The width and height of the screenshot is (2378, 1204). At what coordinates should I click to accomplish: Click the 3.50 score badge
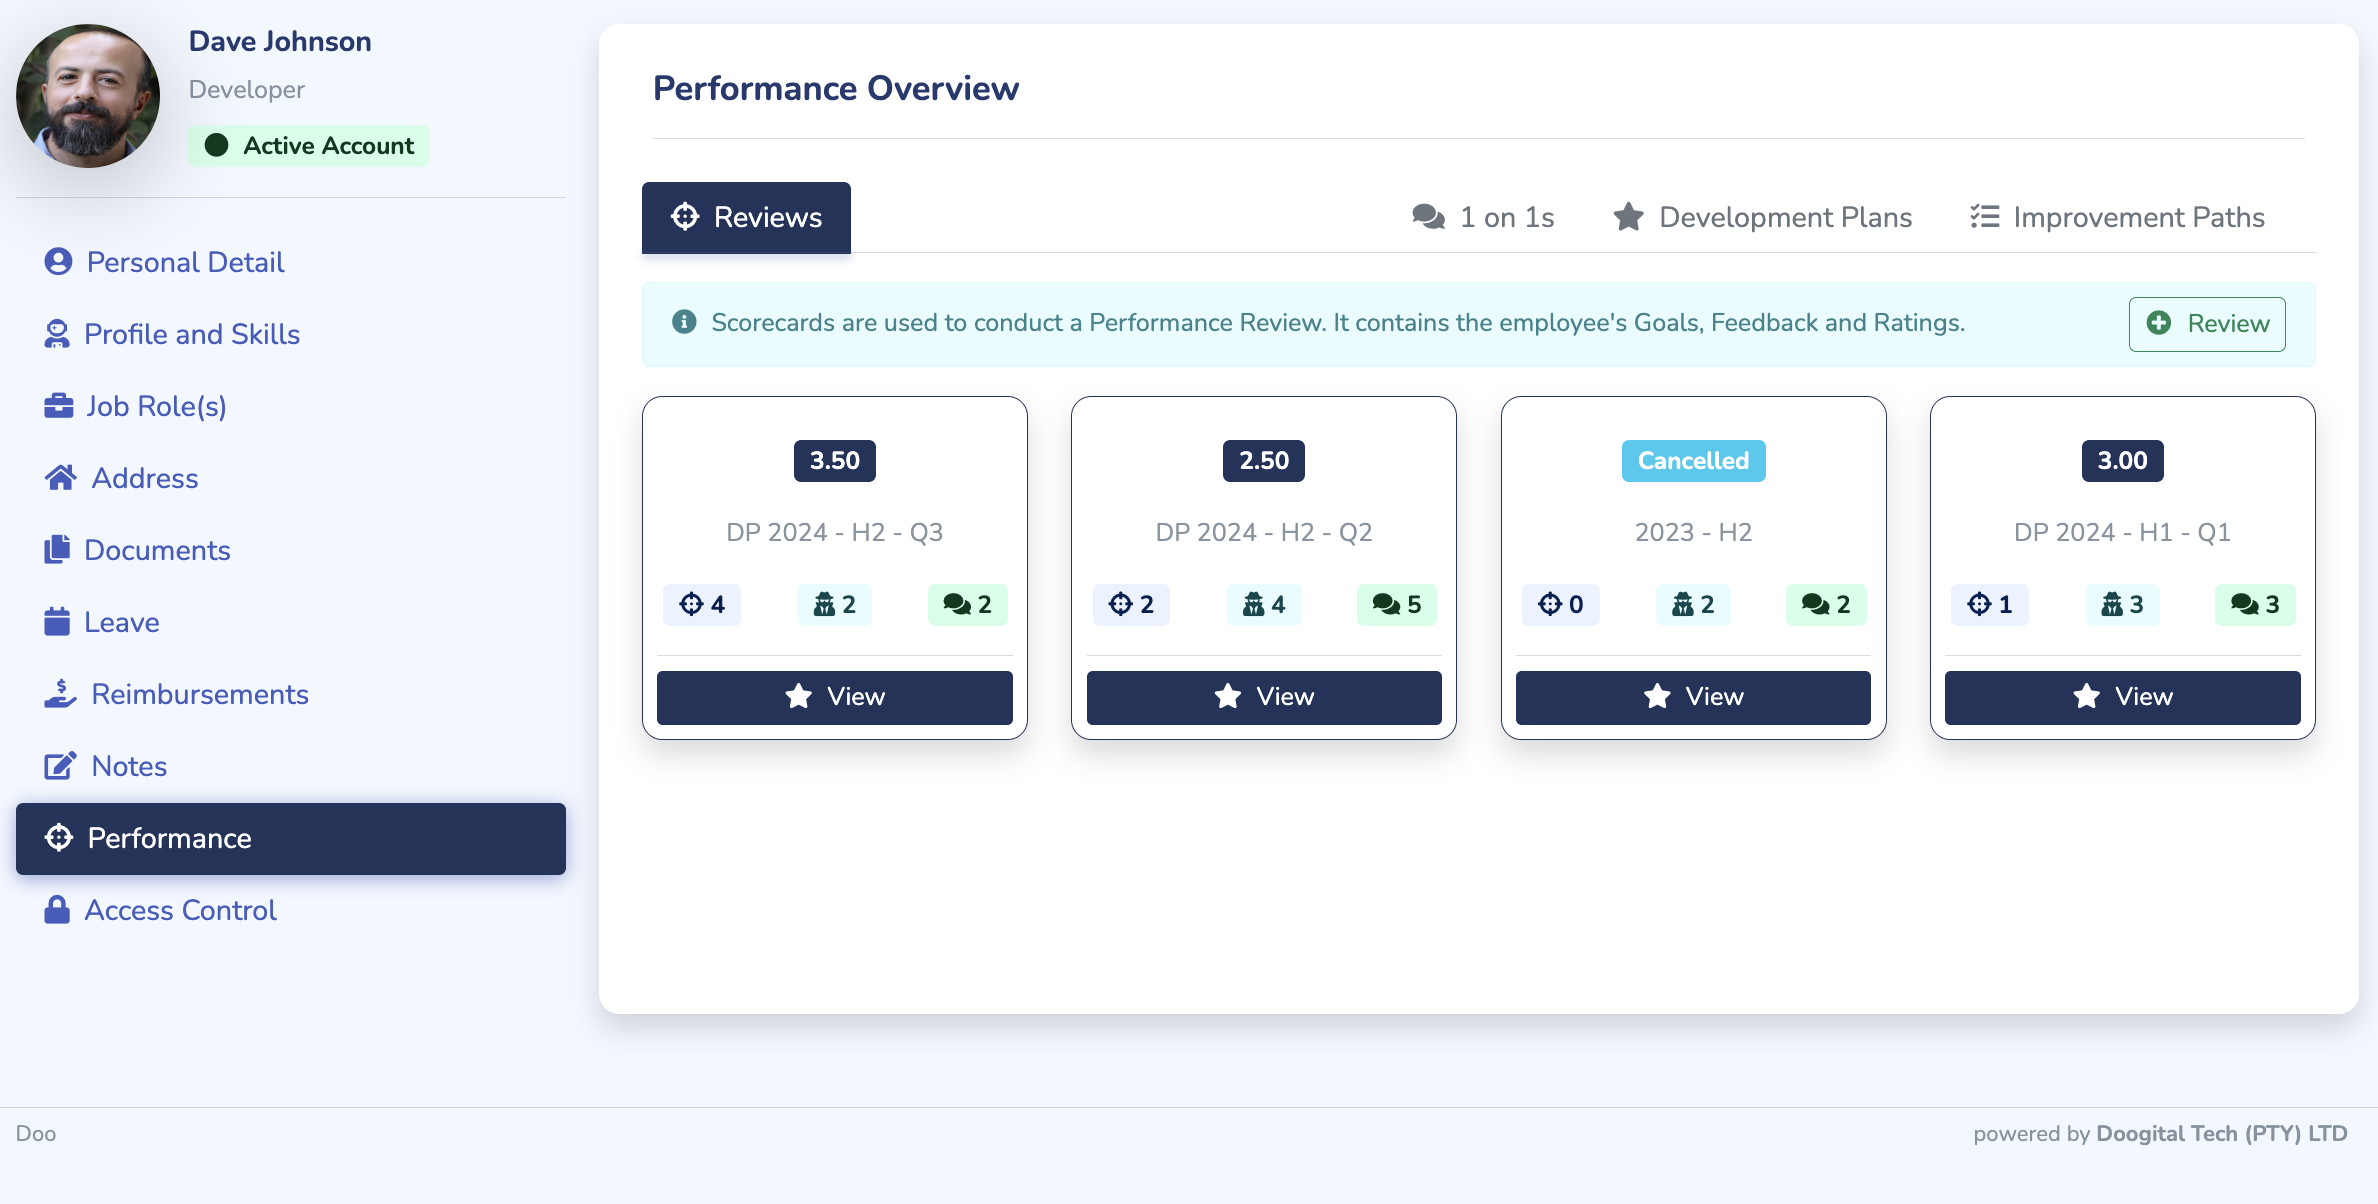tap(835, 461)
